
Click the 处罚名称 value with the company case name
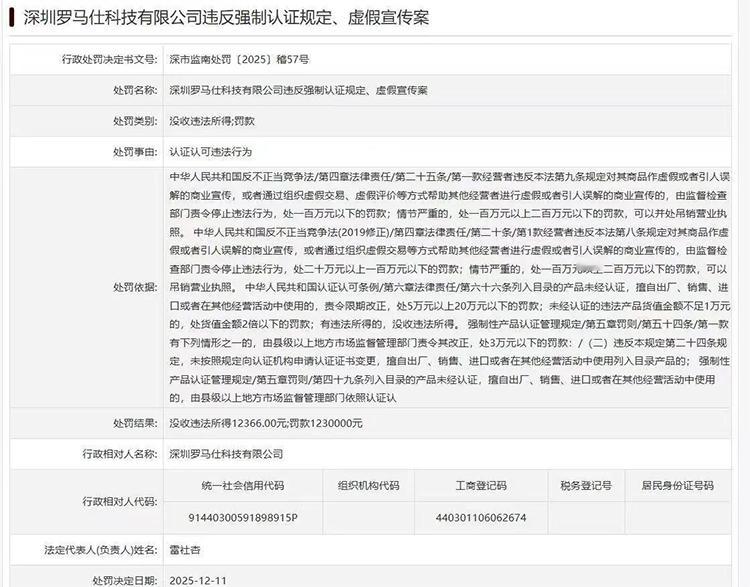[x=298, y=90]
